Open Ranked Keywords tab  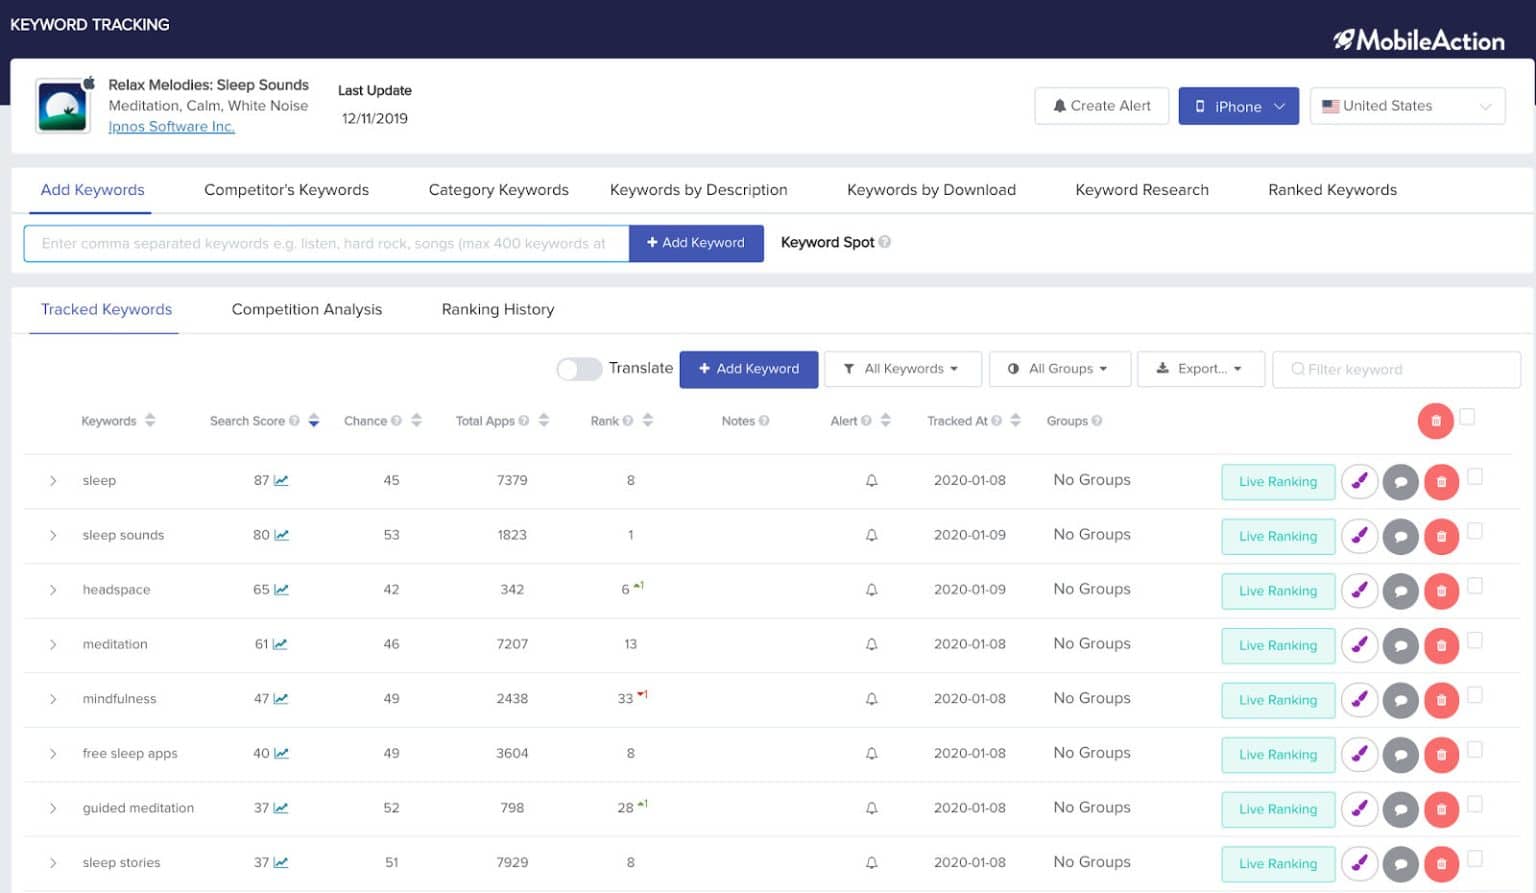(1332, 190)
